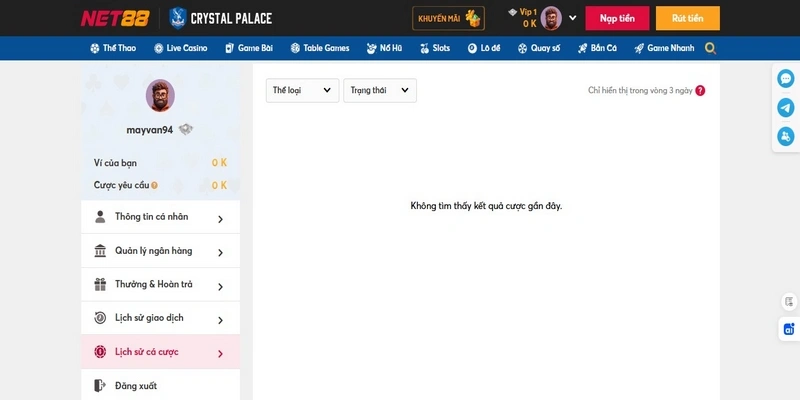
Task: Open the Nổ Hũ menu
Action: (384, 48)
